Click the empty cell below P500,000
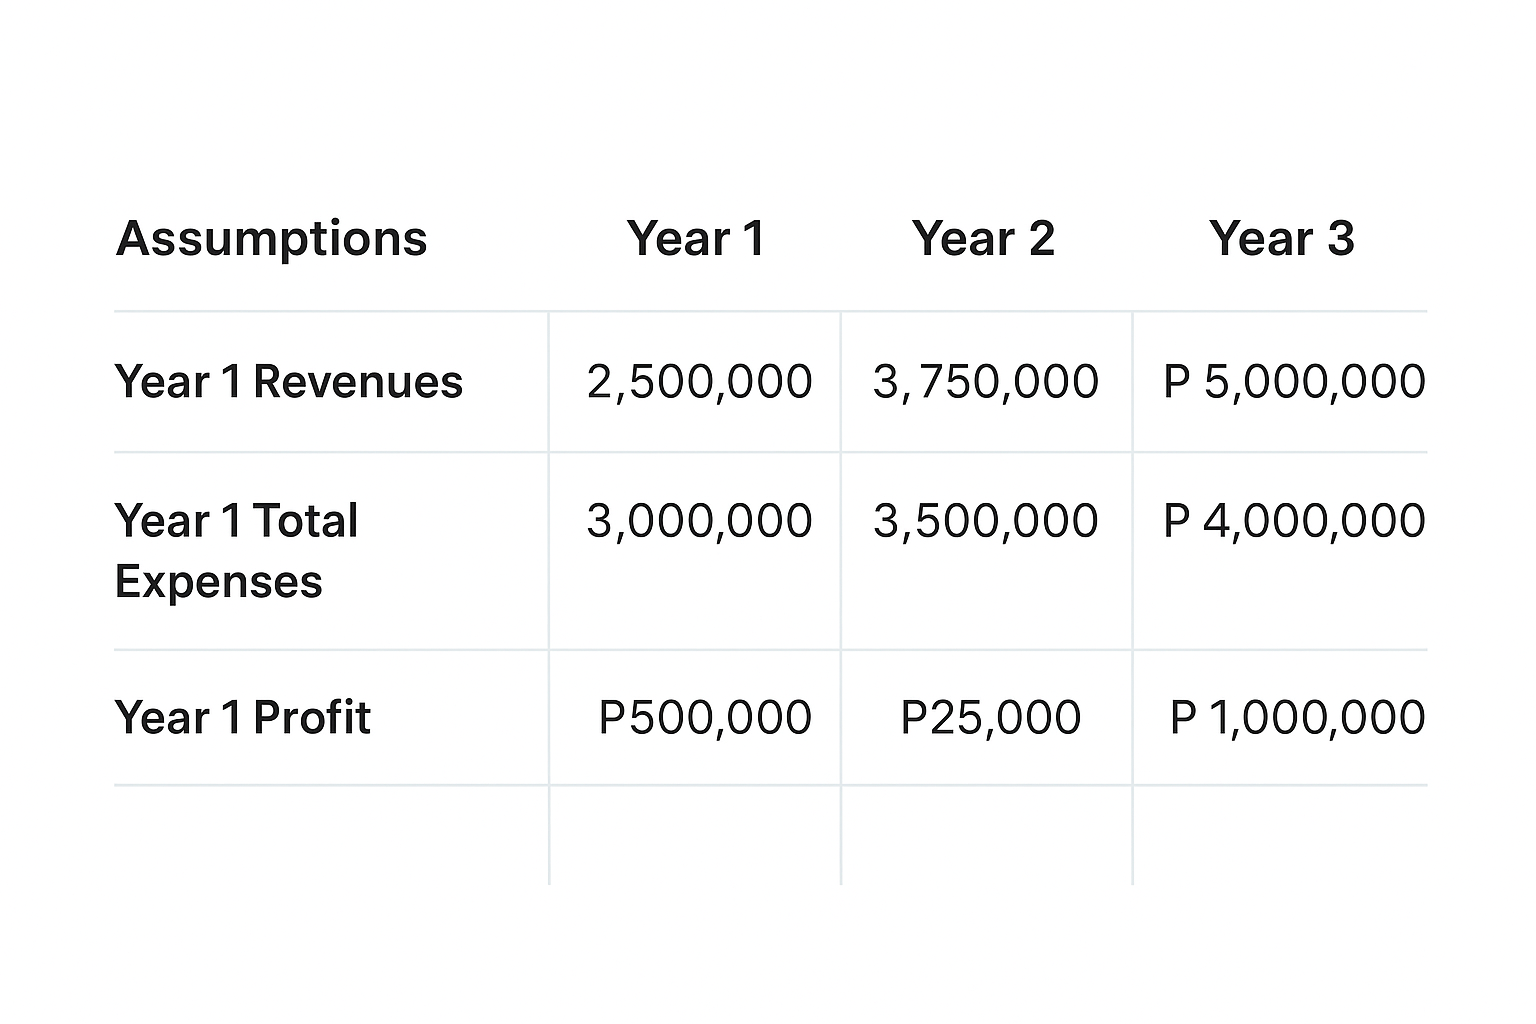The height and width of the screenshot is (1024, 1536). [x=695, y=835]
